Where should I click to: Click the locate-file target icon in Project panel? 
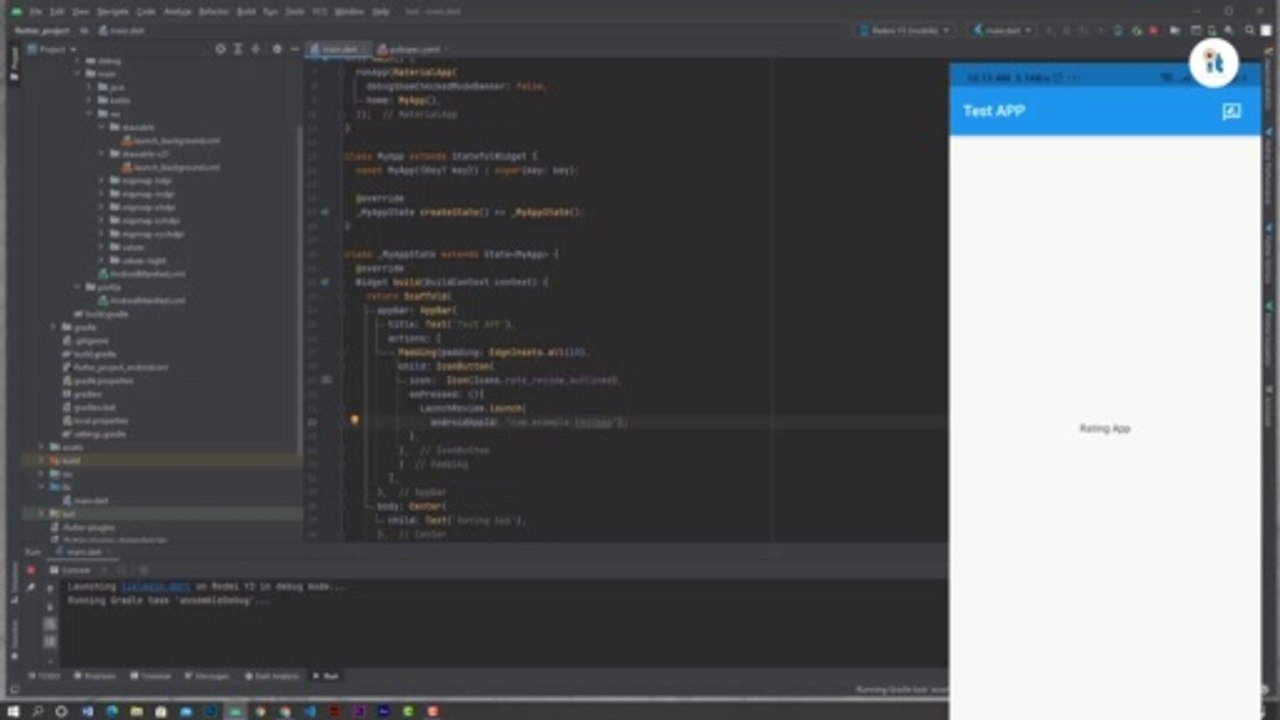pos(221,49)
